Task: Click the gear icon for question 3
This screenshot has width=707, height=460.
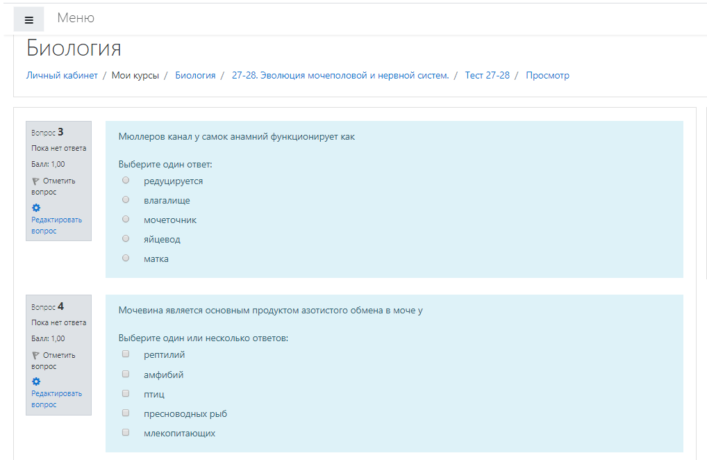Action: click(x=36, y=207)
